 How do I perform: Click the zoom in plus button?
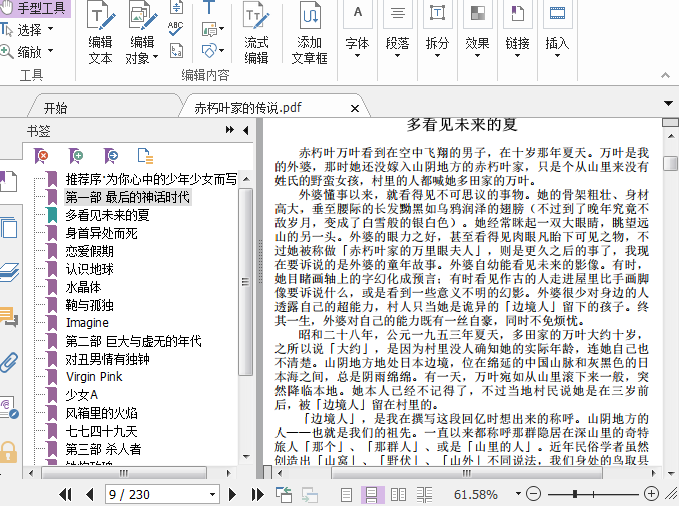(x=651, y=494)
